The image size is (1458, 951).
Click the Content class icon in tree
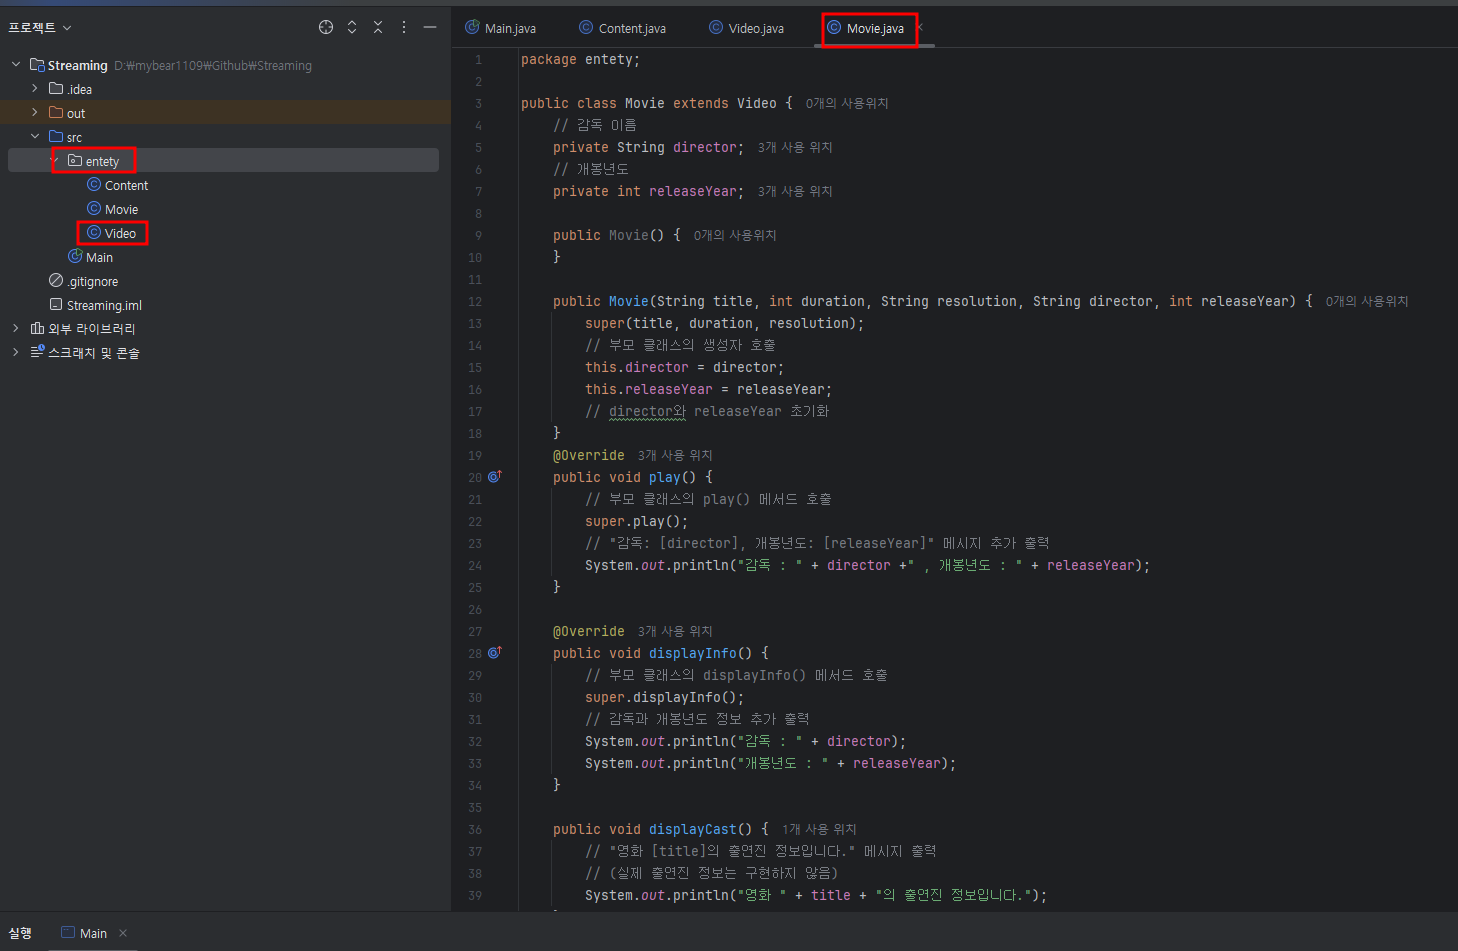(94, 184)
